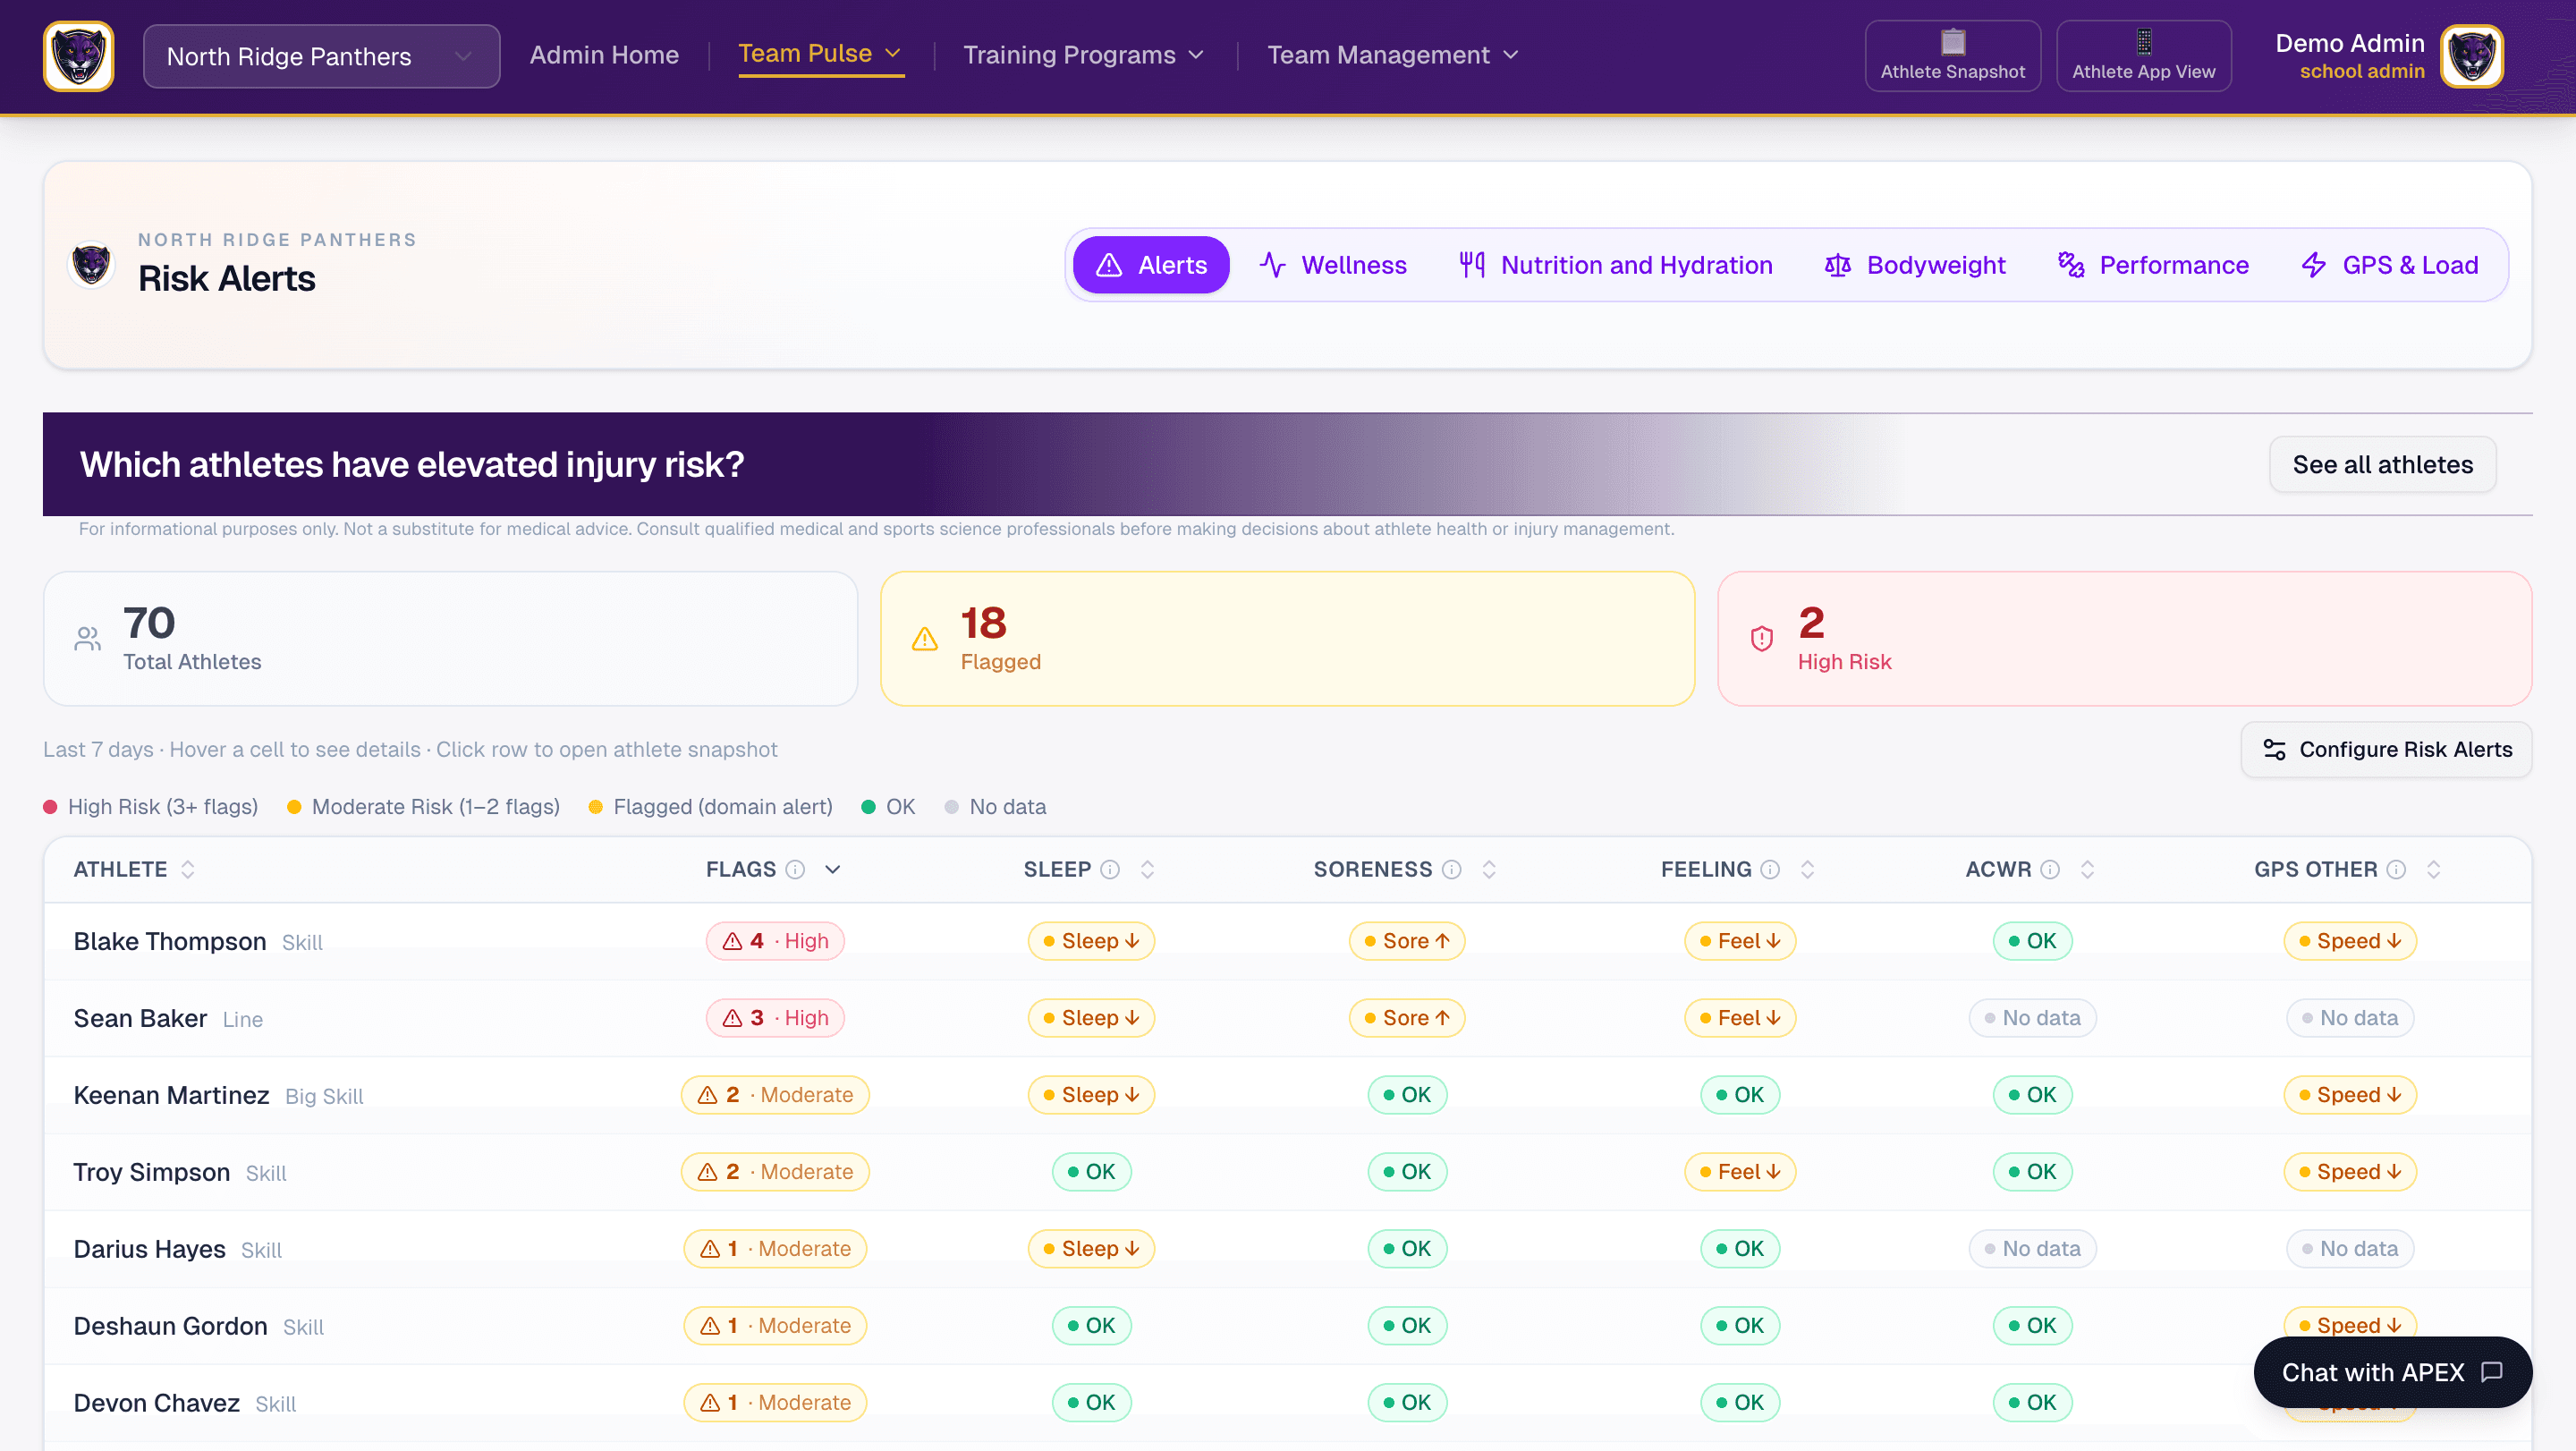Image resolution: width=2576 pixels, height=1451 pixels.
Task: Click the See all athletes button
Action: tap(2382, 464)
